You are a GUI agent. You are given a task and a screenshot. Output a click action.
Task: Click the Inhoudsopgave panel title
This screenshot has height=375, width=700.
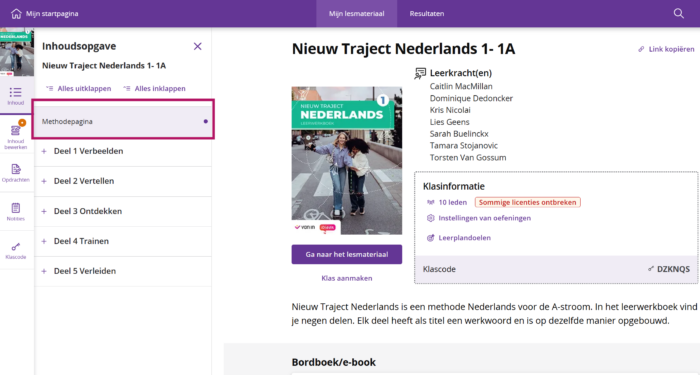[x=79, y=46]
